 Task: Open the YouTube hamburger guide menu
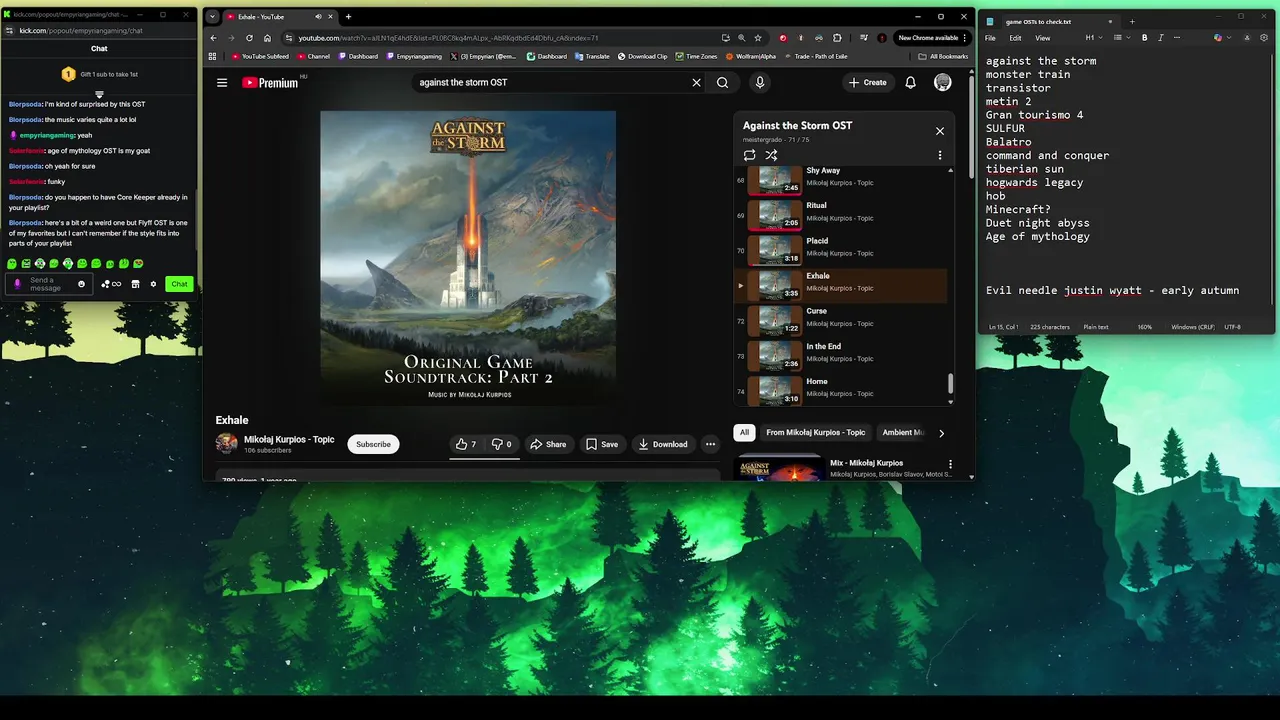222,83
